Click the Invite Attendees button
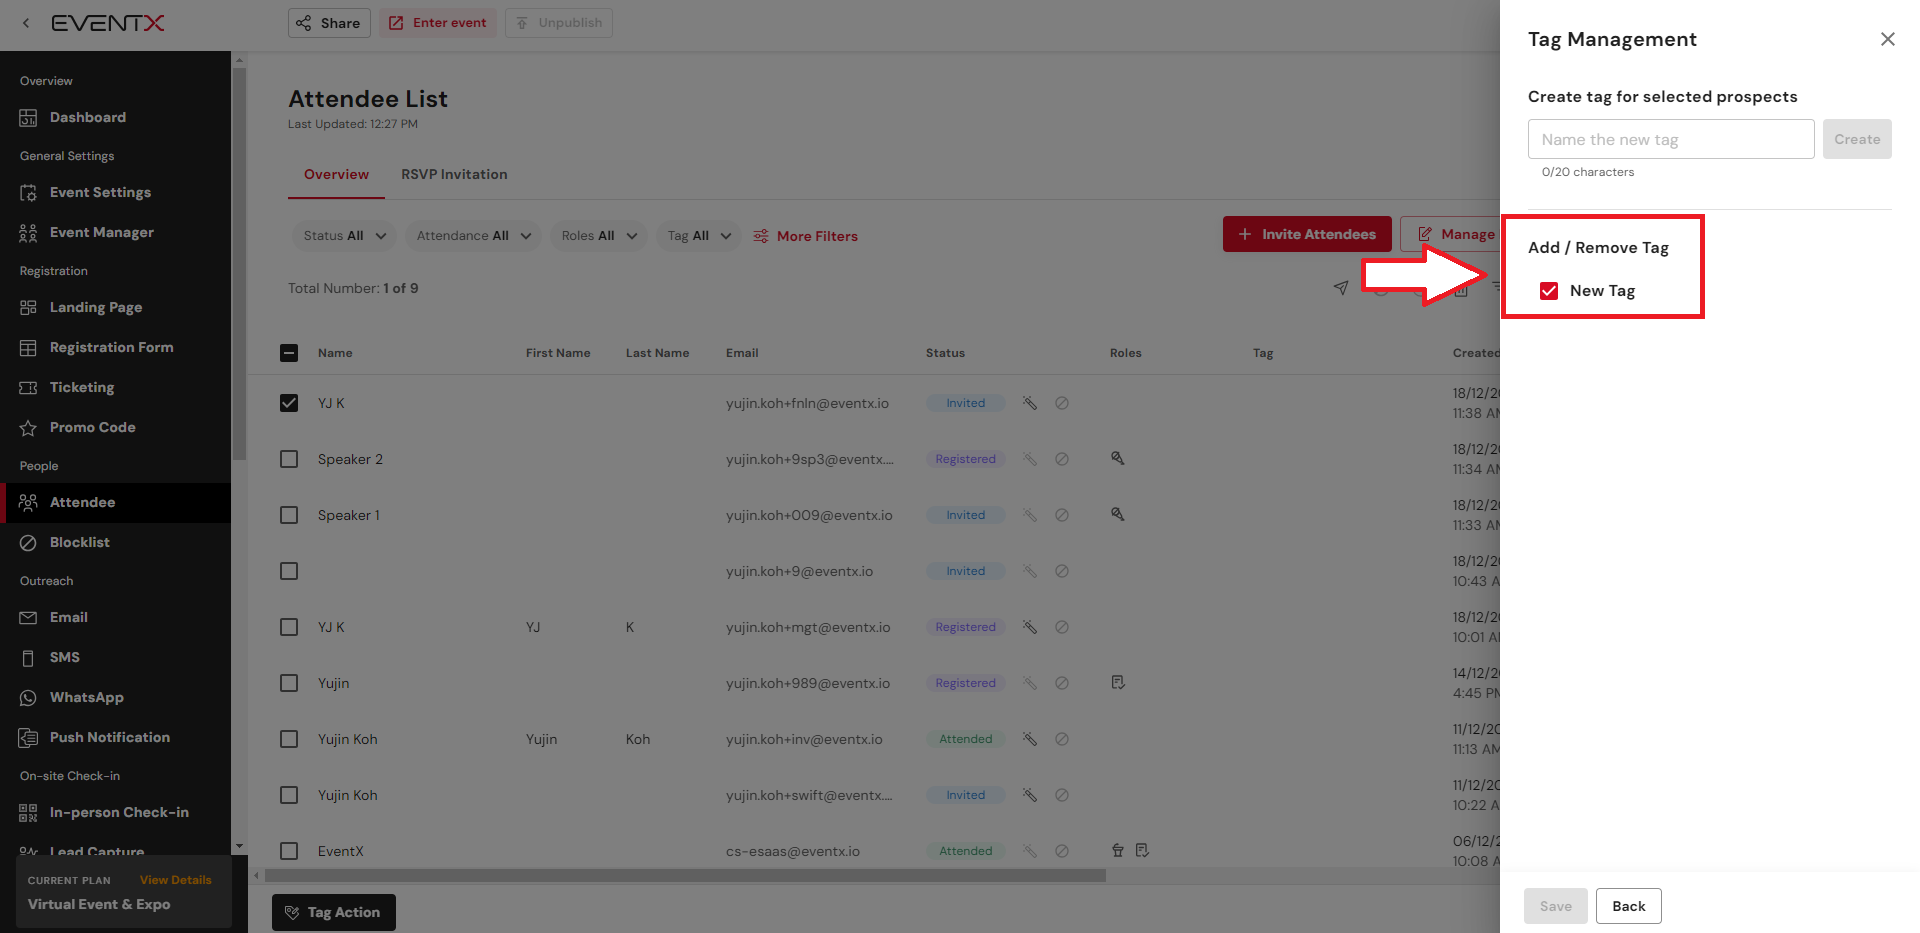 [1306, 234]
